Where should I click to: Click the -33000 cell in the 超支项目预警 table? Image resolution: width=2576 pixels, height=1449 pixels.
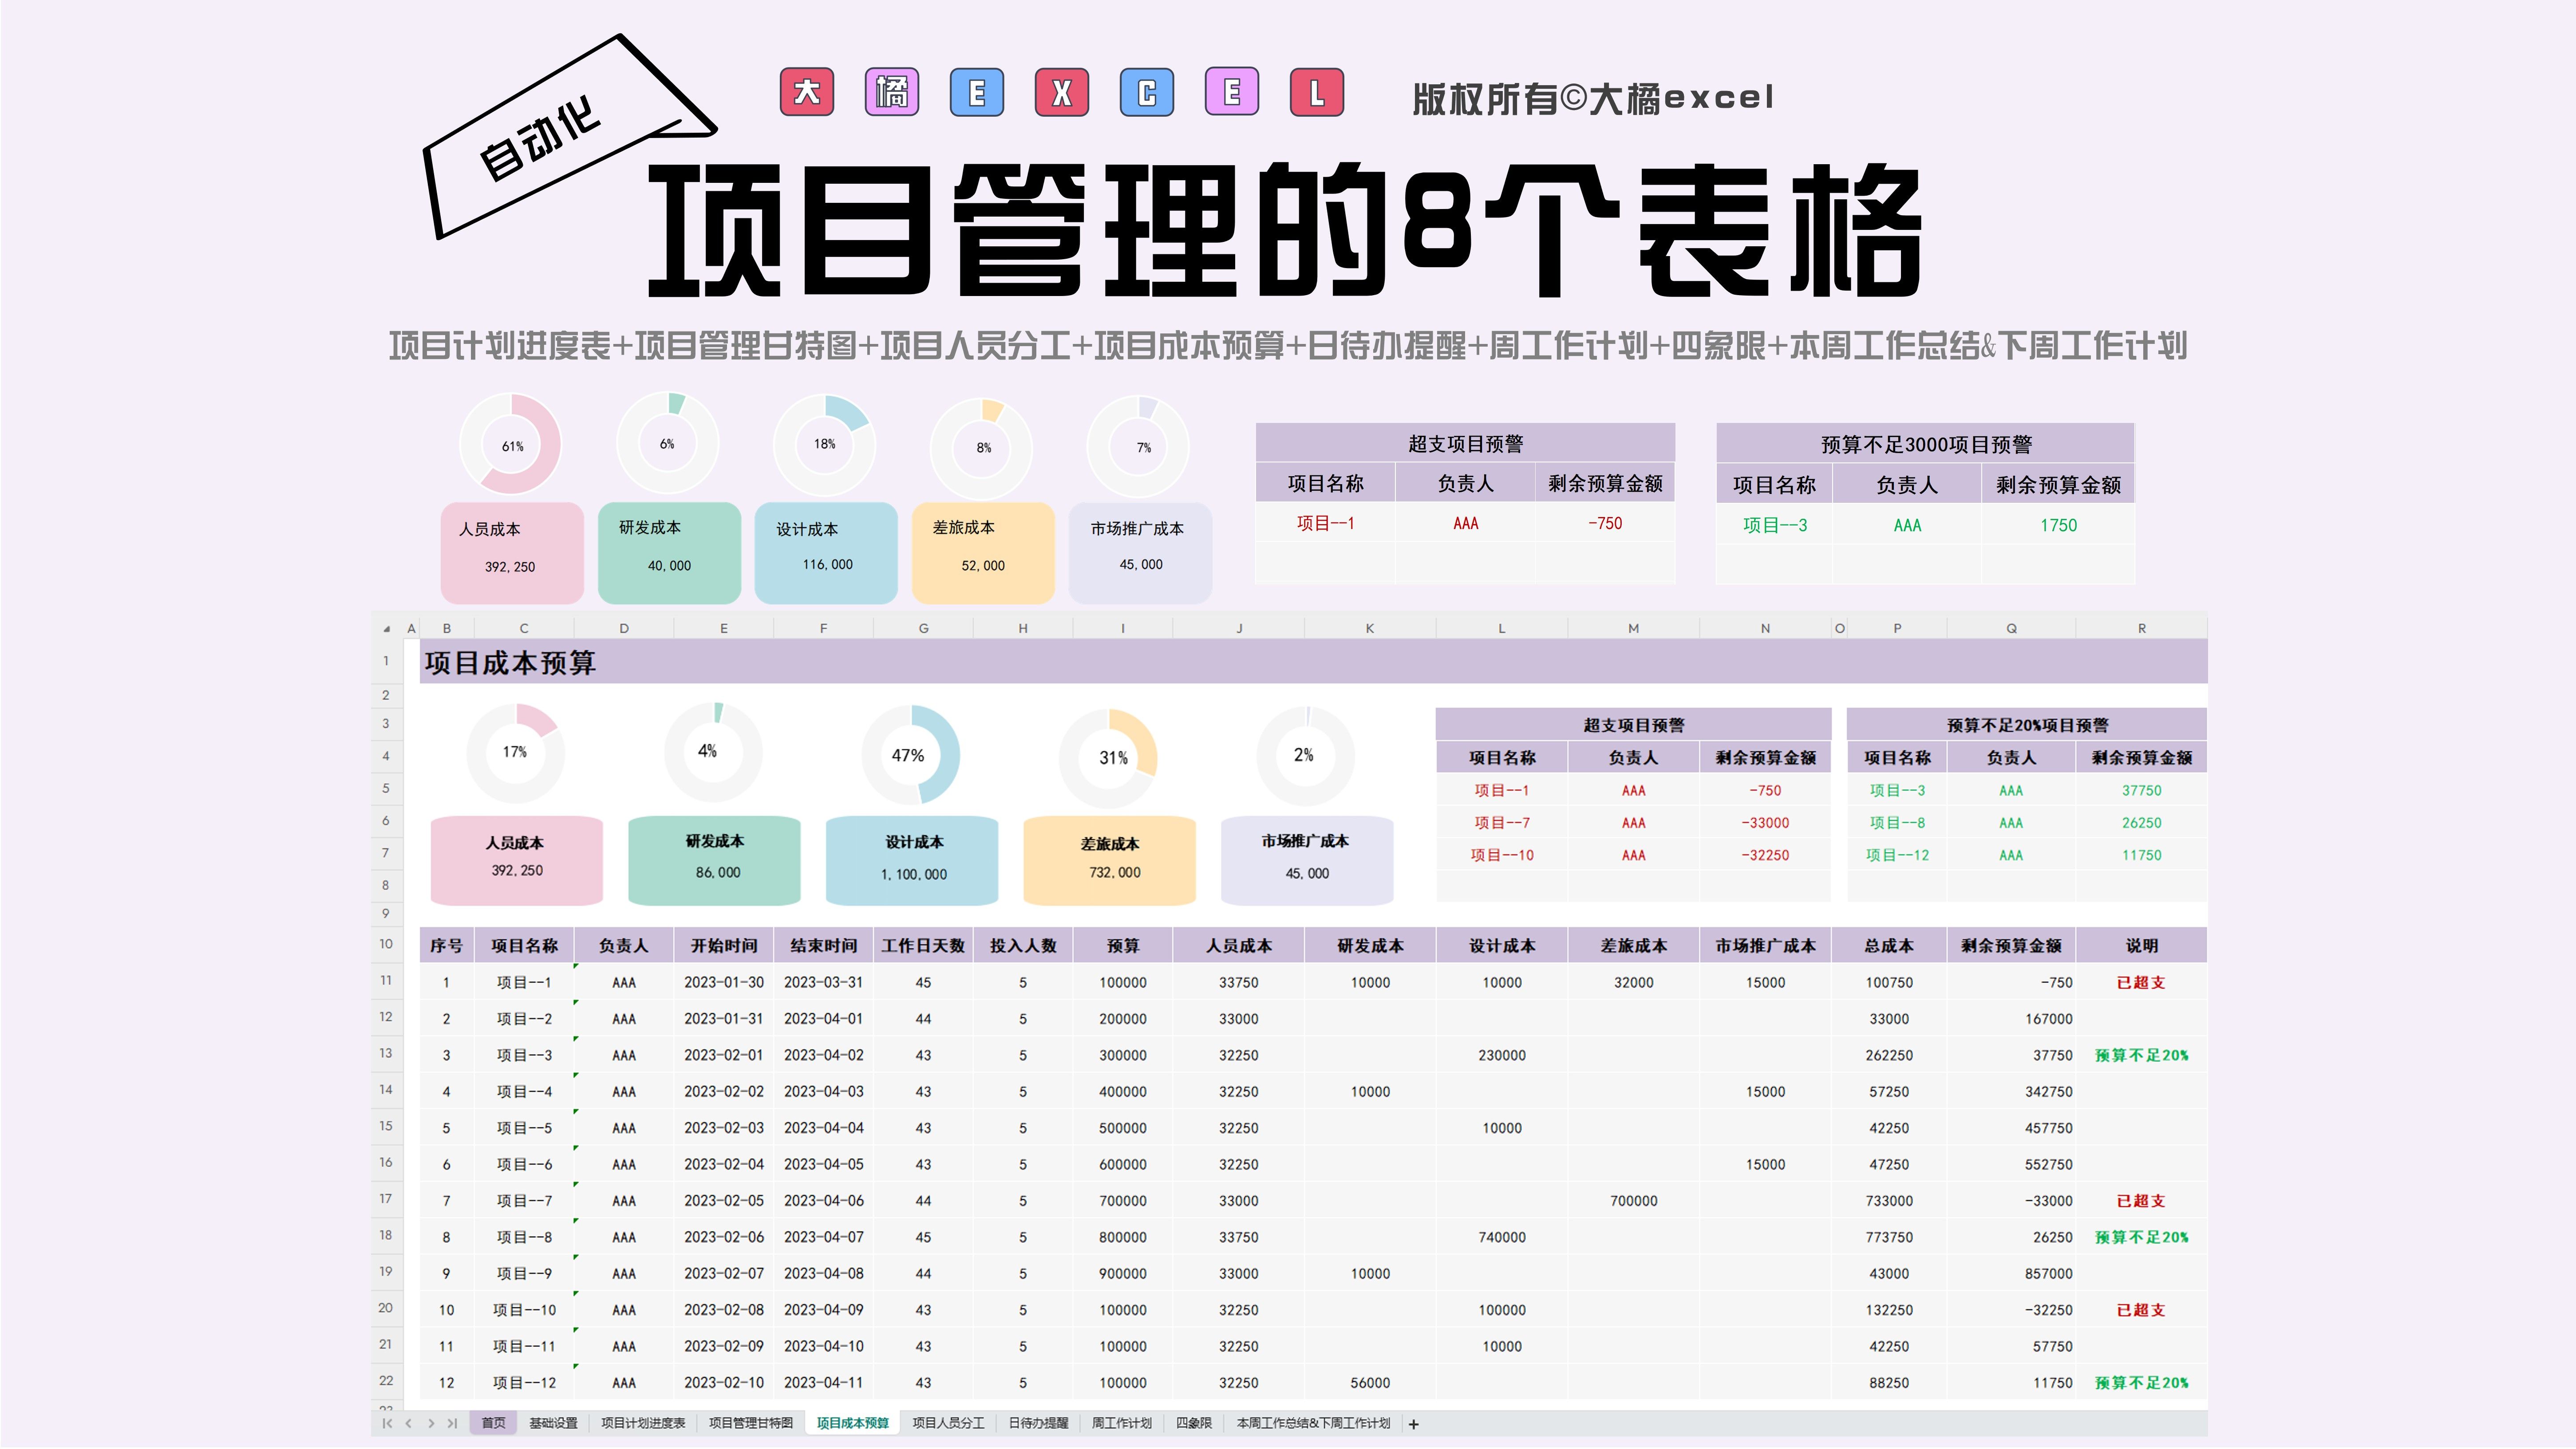[1765, 822]
